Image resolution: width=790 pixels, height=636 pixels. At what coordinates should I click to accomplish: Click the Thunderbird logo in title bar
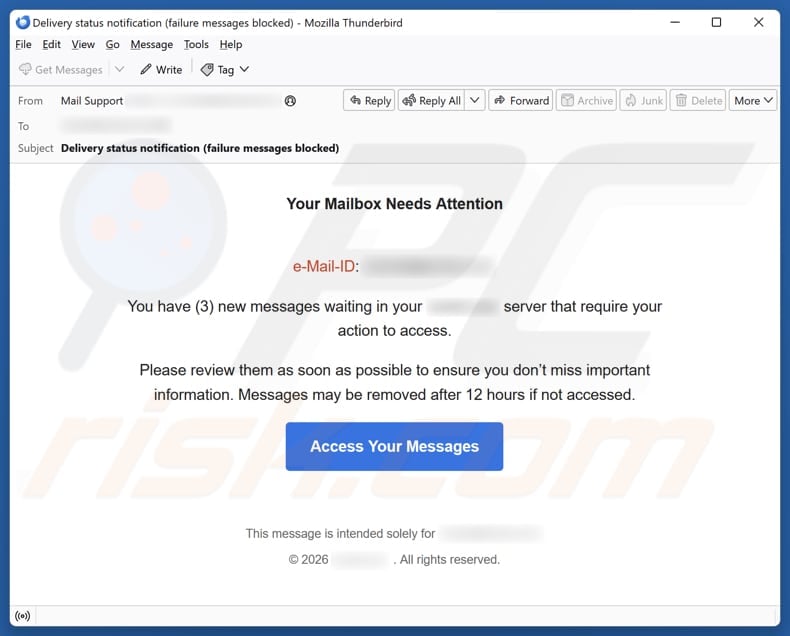(x=23, y=23)
